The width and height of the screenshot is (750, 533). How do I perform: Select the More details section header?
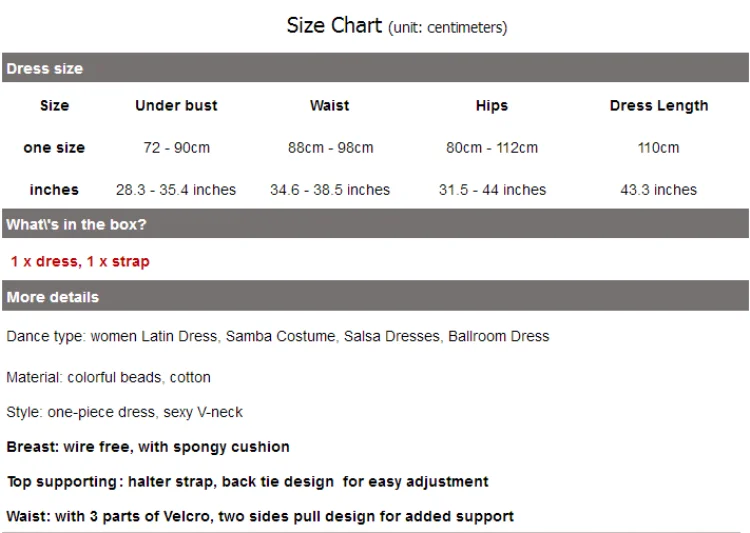53,297
